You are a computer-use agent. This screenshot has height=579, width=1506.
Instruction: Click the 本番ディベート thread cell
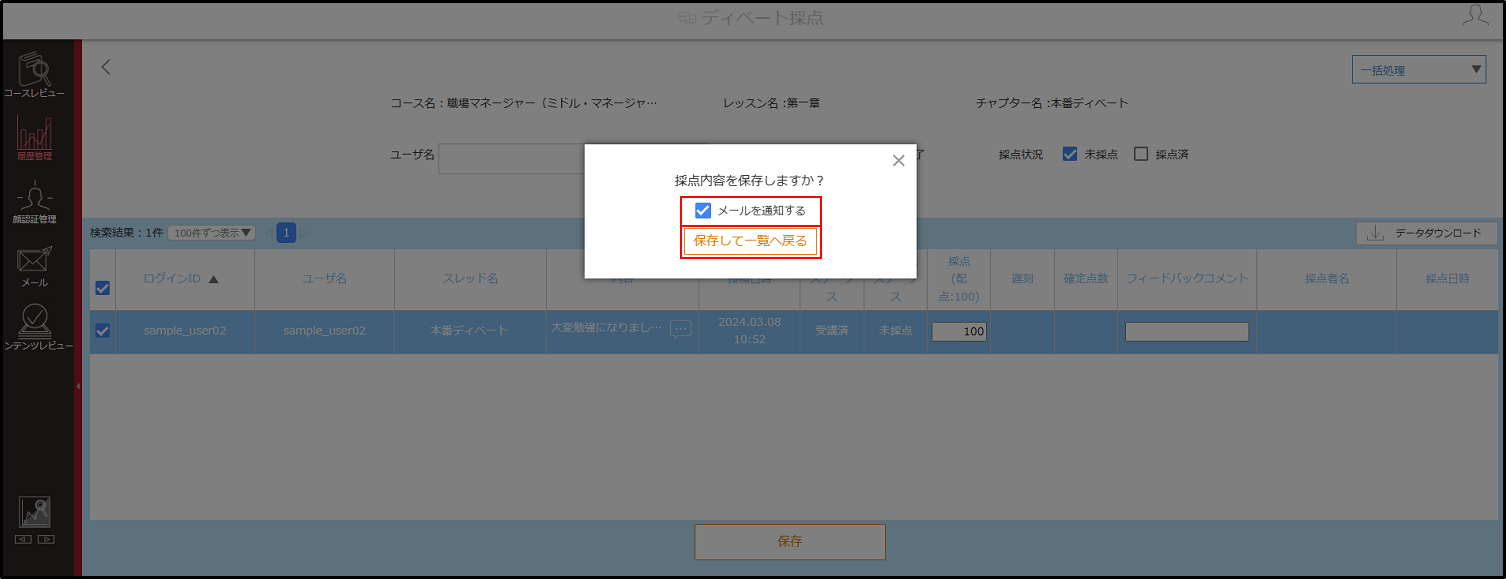[x=471, y=331]
